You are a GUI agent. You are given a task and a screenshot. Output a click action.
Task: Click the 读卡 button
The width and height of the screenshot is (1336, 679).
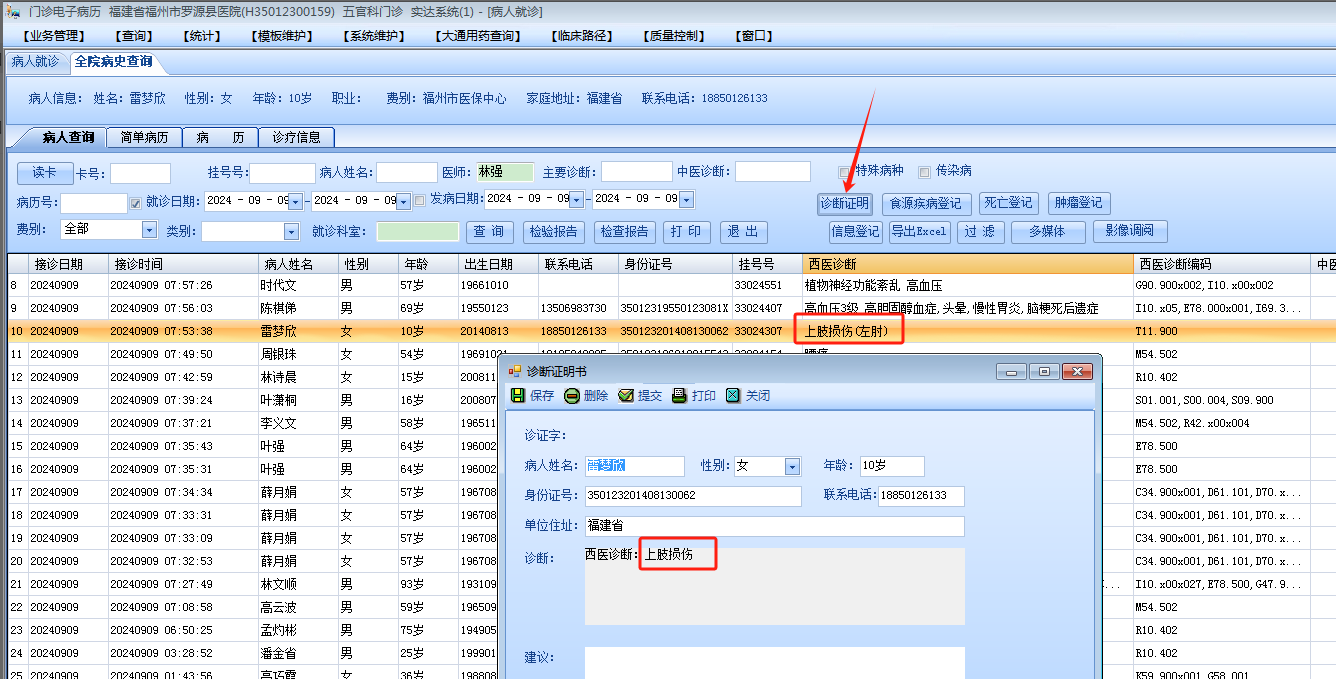[x=45, y=173]
